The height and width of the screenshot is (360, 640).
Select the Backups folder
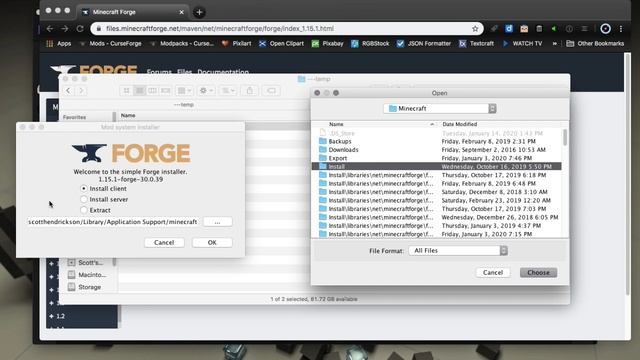(436, 141)
